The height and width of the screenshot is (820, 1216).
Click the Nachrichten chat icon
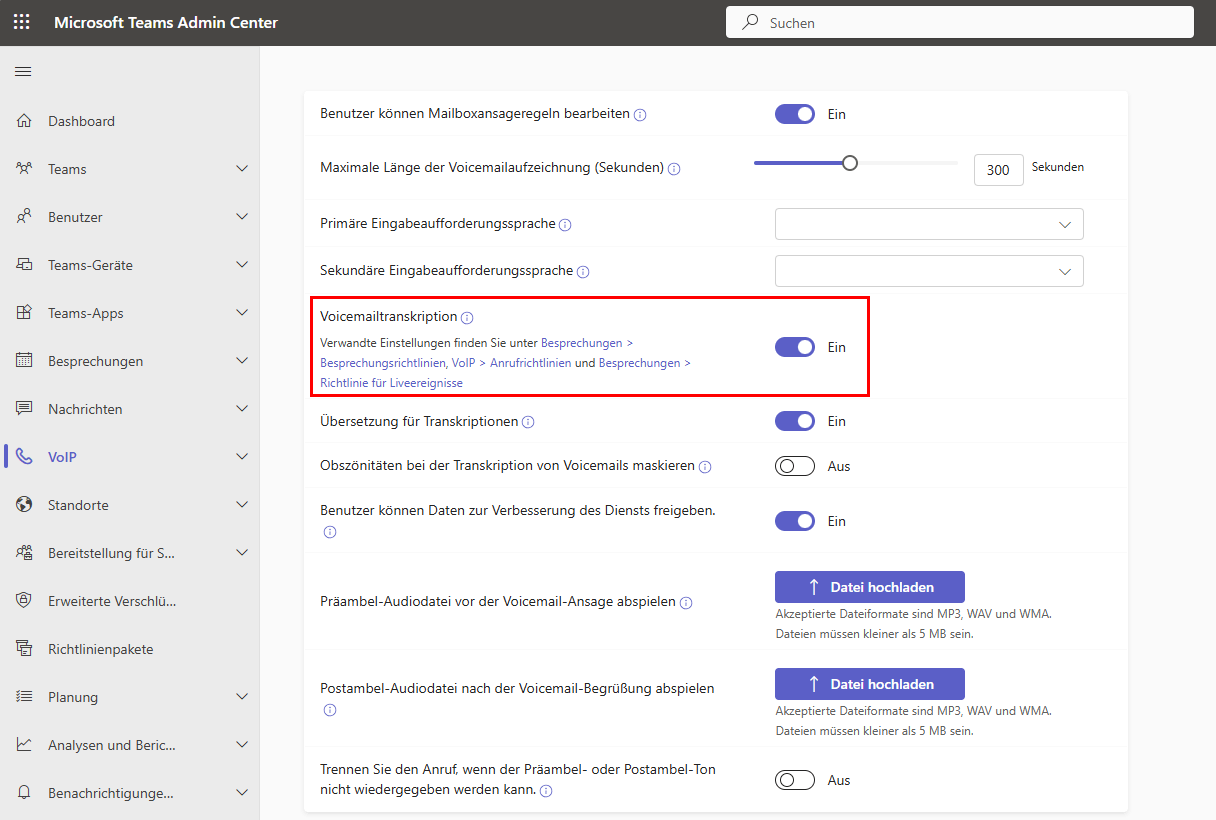click(x=25, y=409)
